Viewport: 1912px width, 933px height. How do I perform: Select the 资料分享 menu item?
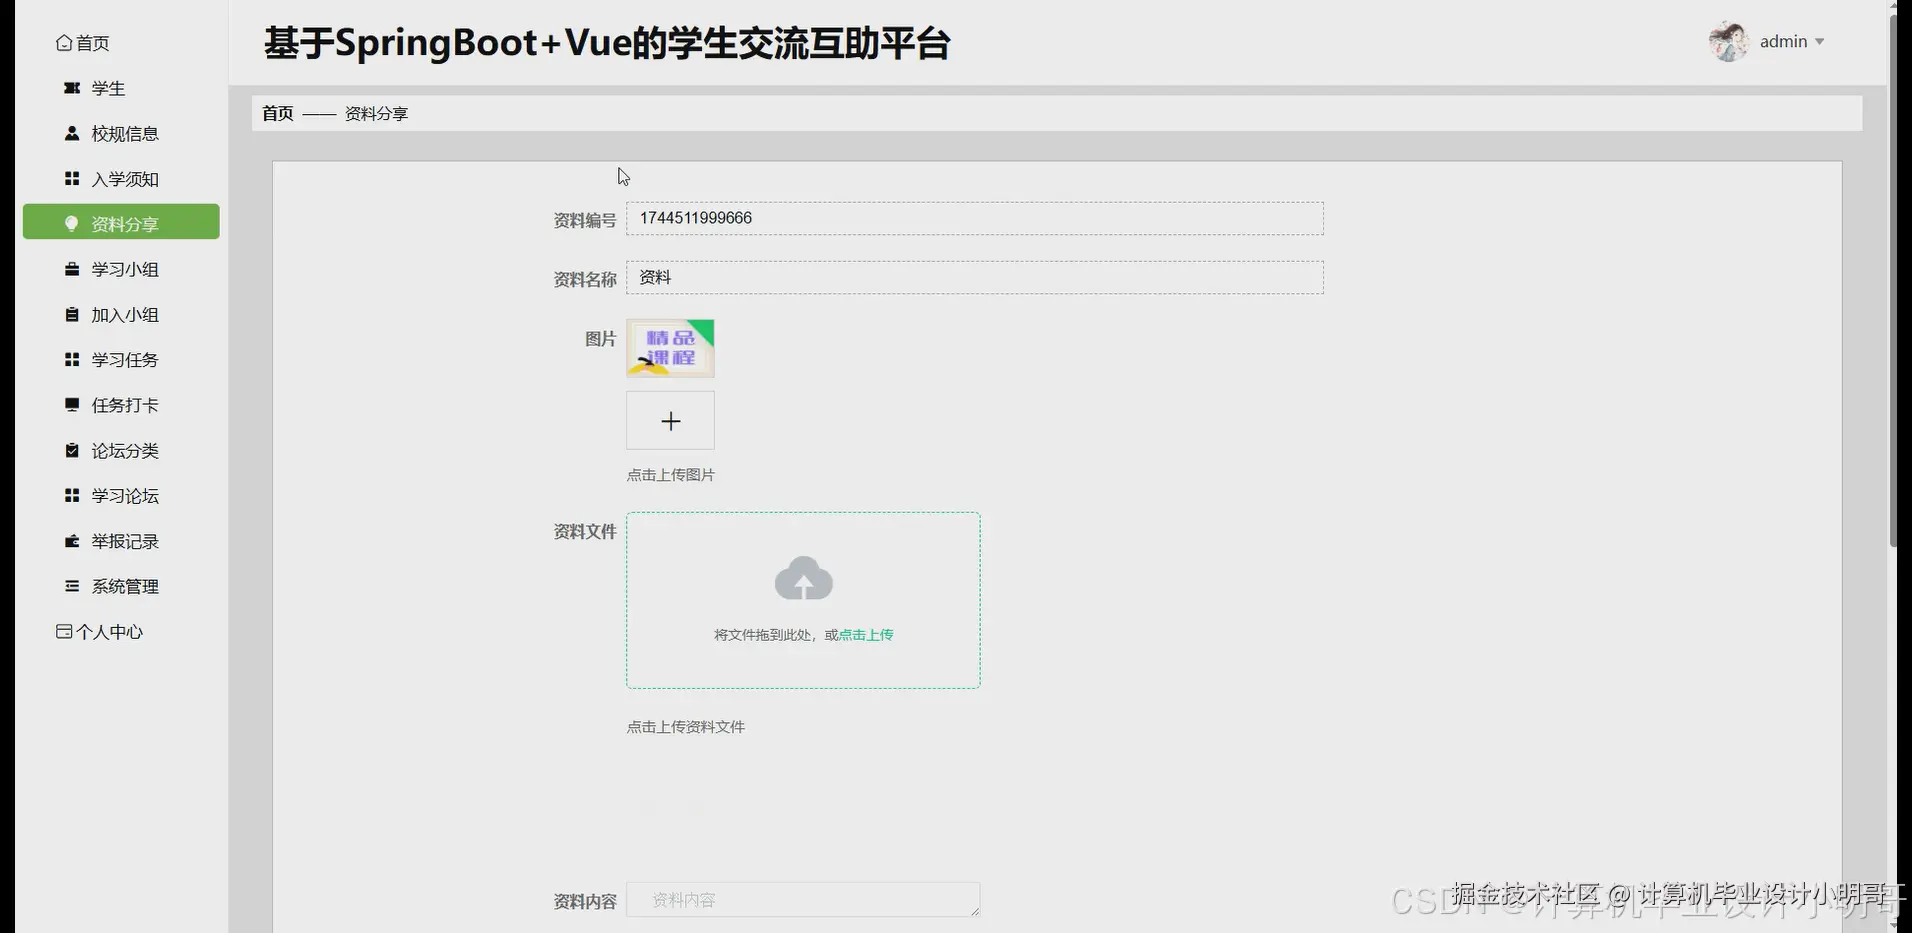pyautogui.click(x=122, y=223)
